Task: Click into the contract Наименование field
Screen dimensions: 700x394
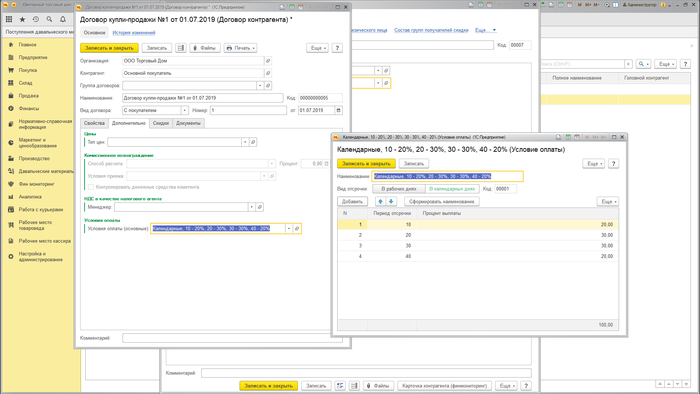Action: 203,98
